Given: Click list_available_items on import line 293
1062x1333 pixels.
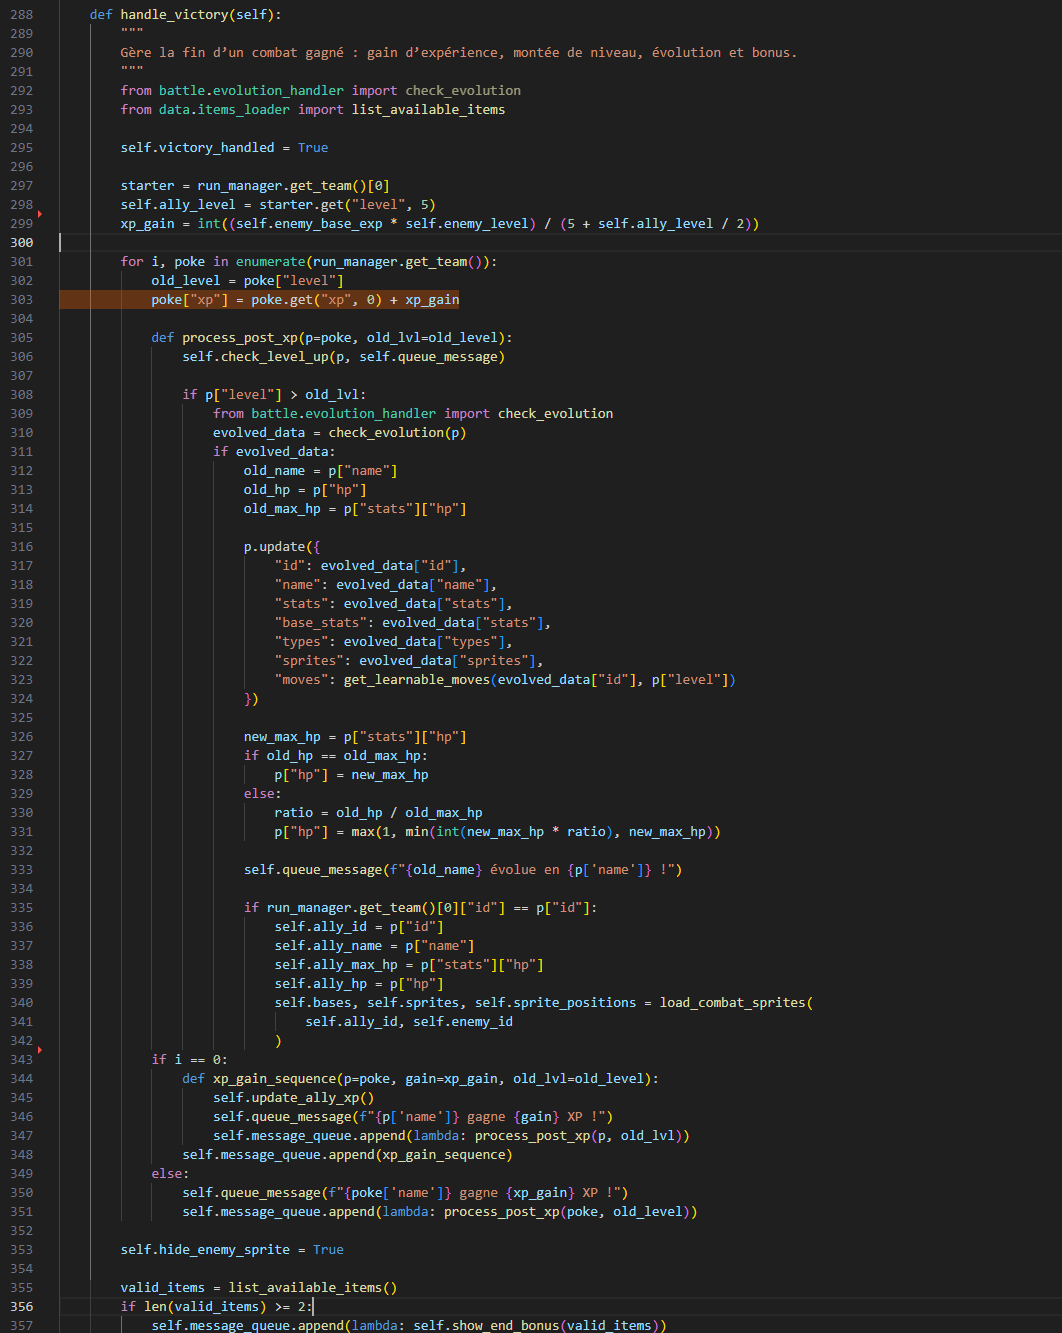Looking at the screenshot, I should pyautogui.click(x=428, y=110).
